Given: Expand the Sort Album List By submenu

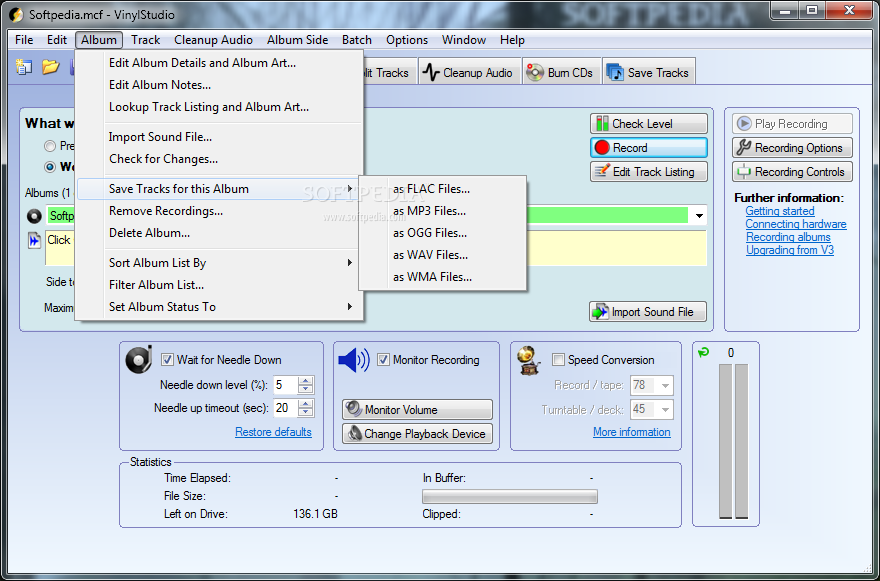Looking at the screenshot, I should 219,263.
